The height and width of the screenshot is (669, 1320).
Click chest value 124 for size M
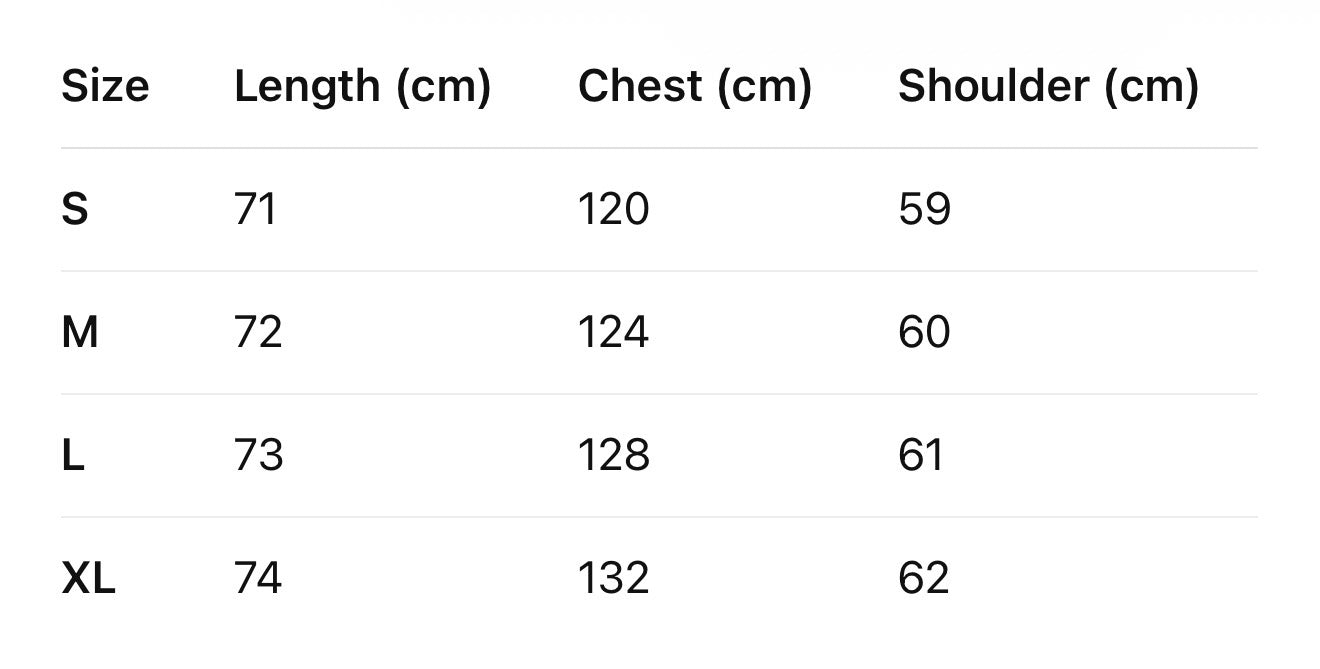coord(613,333)
